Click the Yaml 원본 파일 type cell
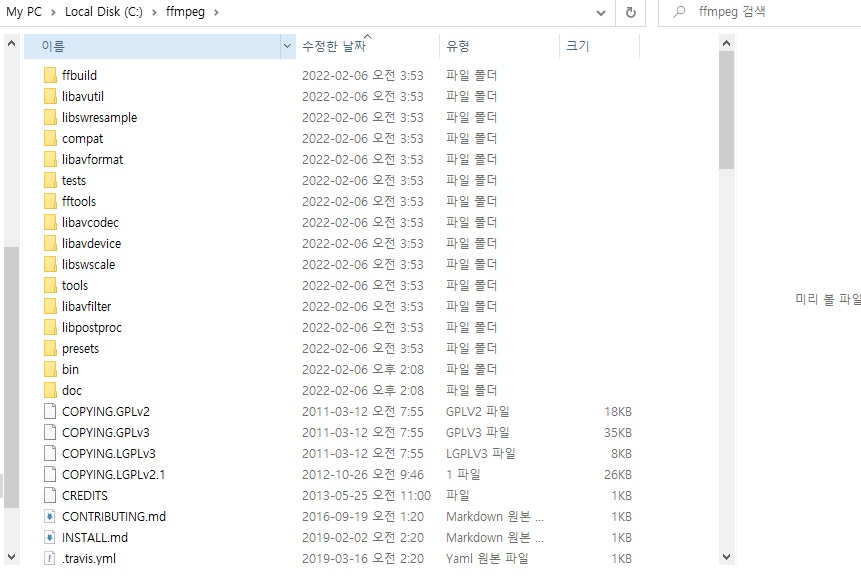 (x=487, y=559)
